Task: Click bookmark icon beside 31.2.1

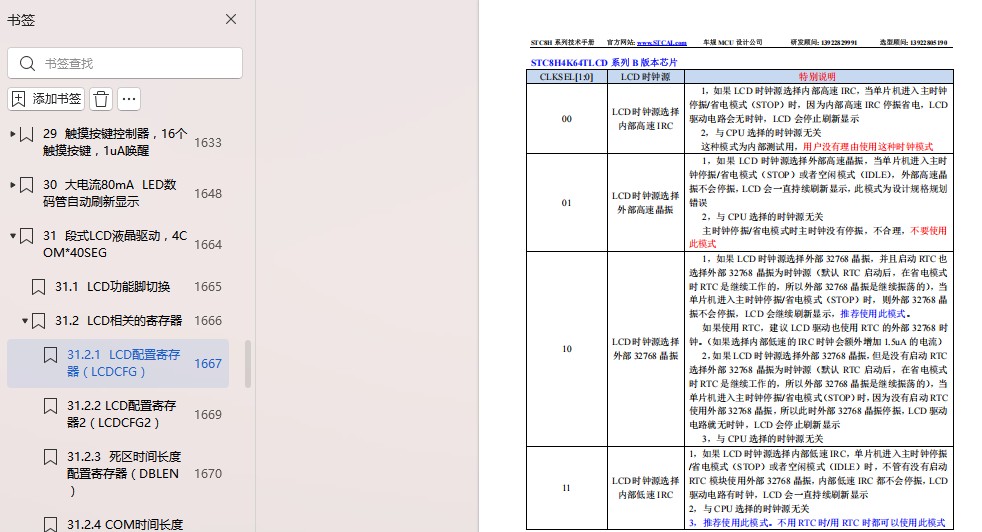Action: [51, 355]
